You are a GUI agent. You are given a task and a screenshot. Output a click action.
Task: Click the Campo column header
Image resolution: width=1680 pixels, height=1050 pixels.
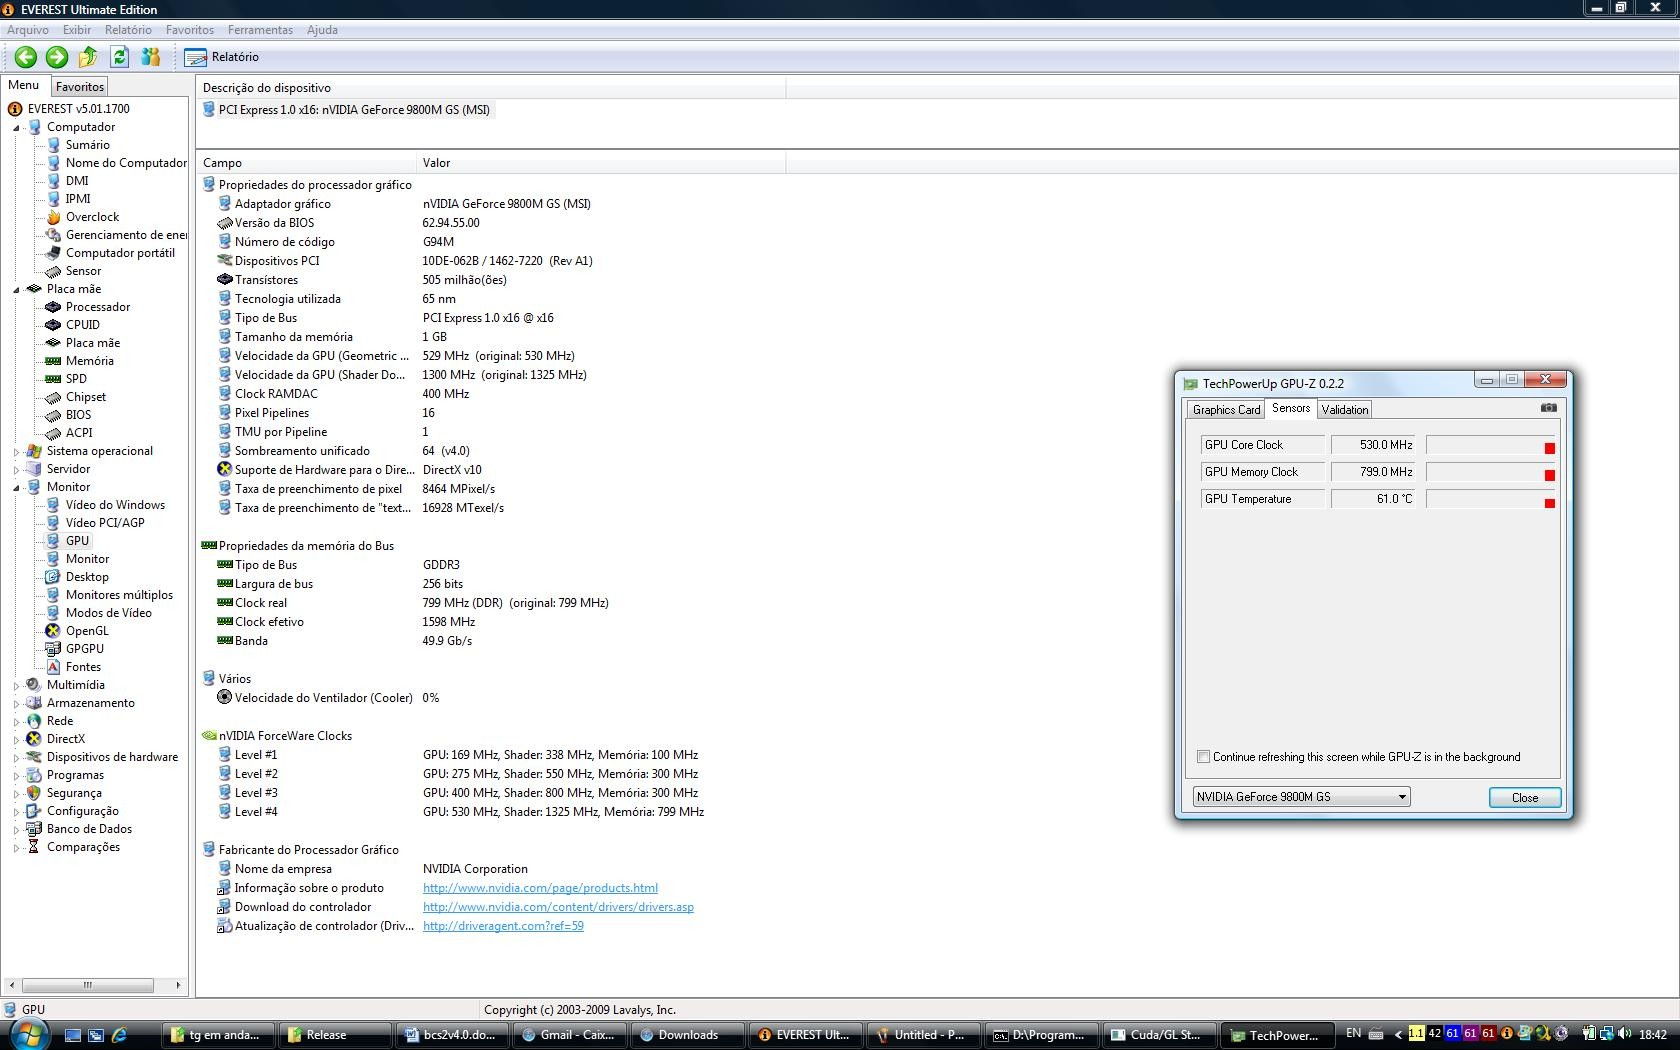(x=306, y=163)
